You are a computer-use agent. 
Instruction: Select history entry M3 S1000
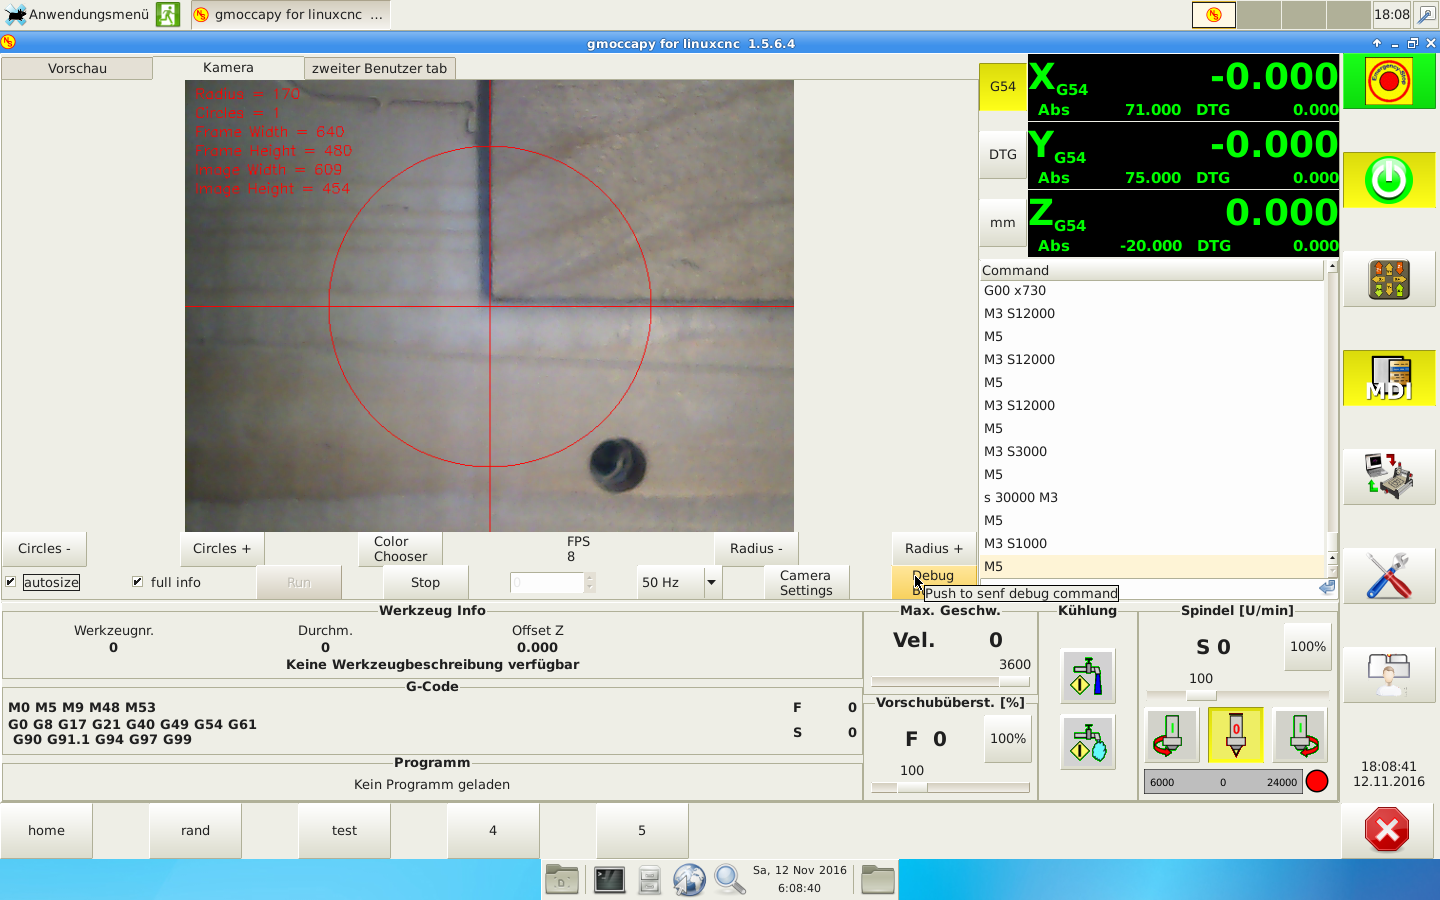point(1152,544)
